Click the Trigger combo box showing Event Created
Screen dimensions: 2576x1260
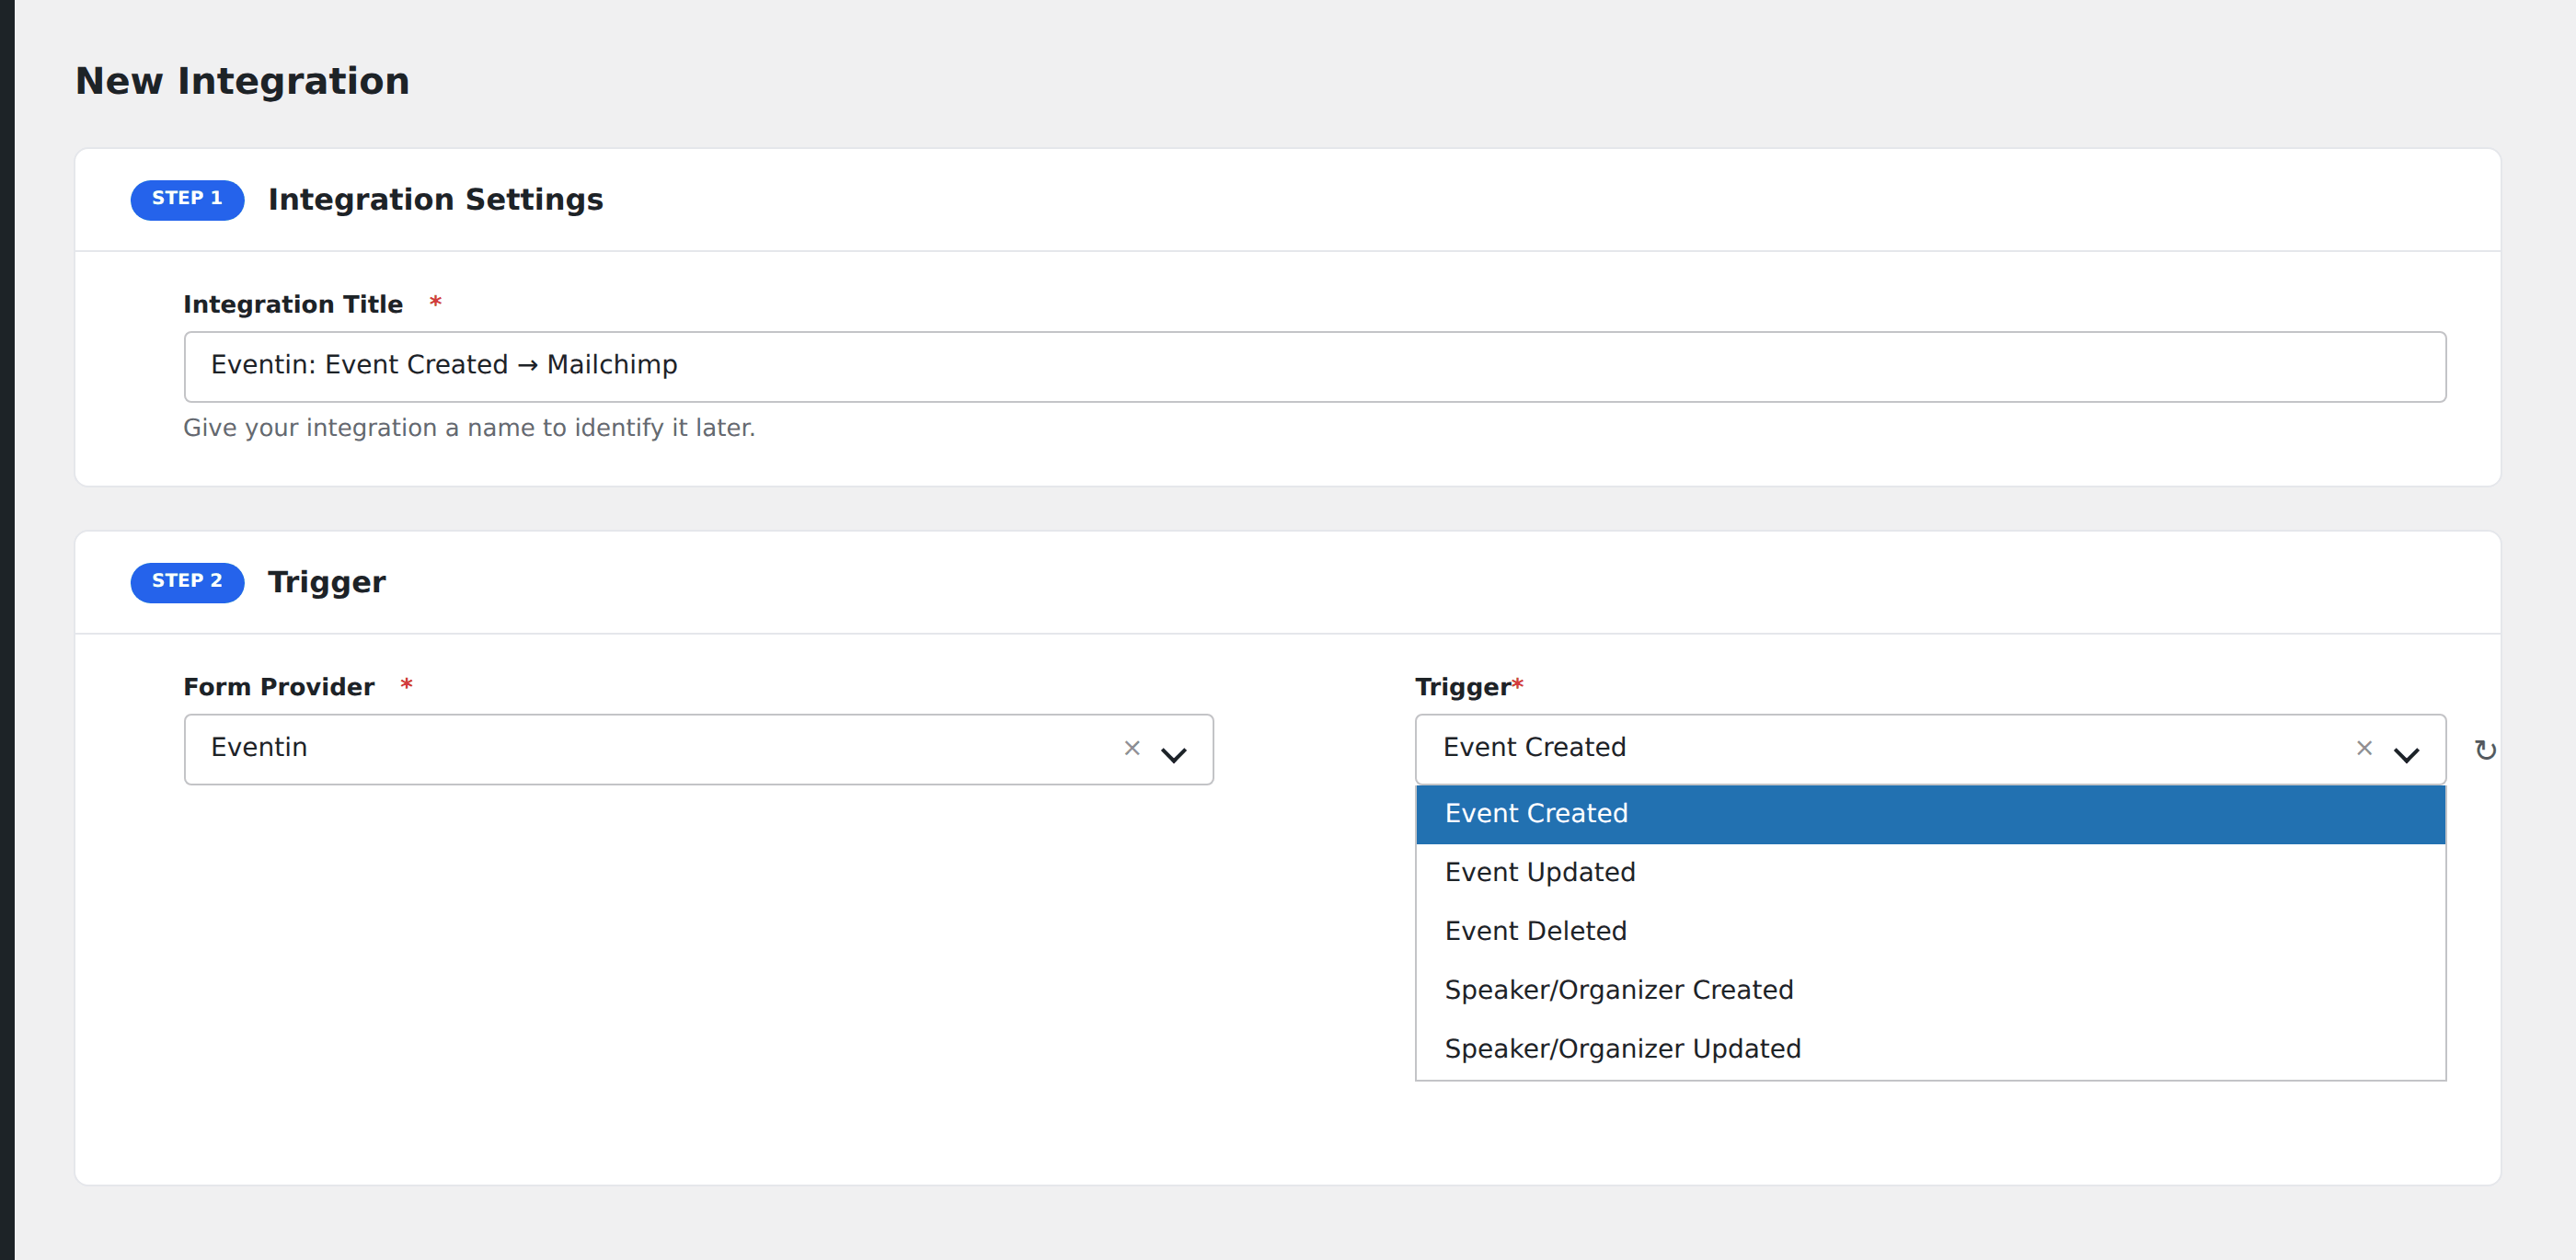click(x=1929, y=749)
